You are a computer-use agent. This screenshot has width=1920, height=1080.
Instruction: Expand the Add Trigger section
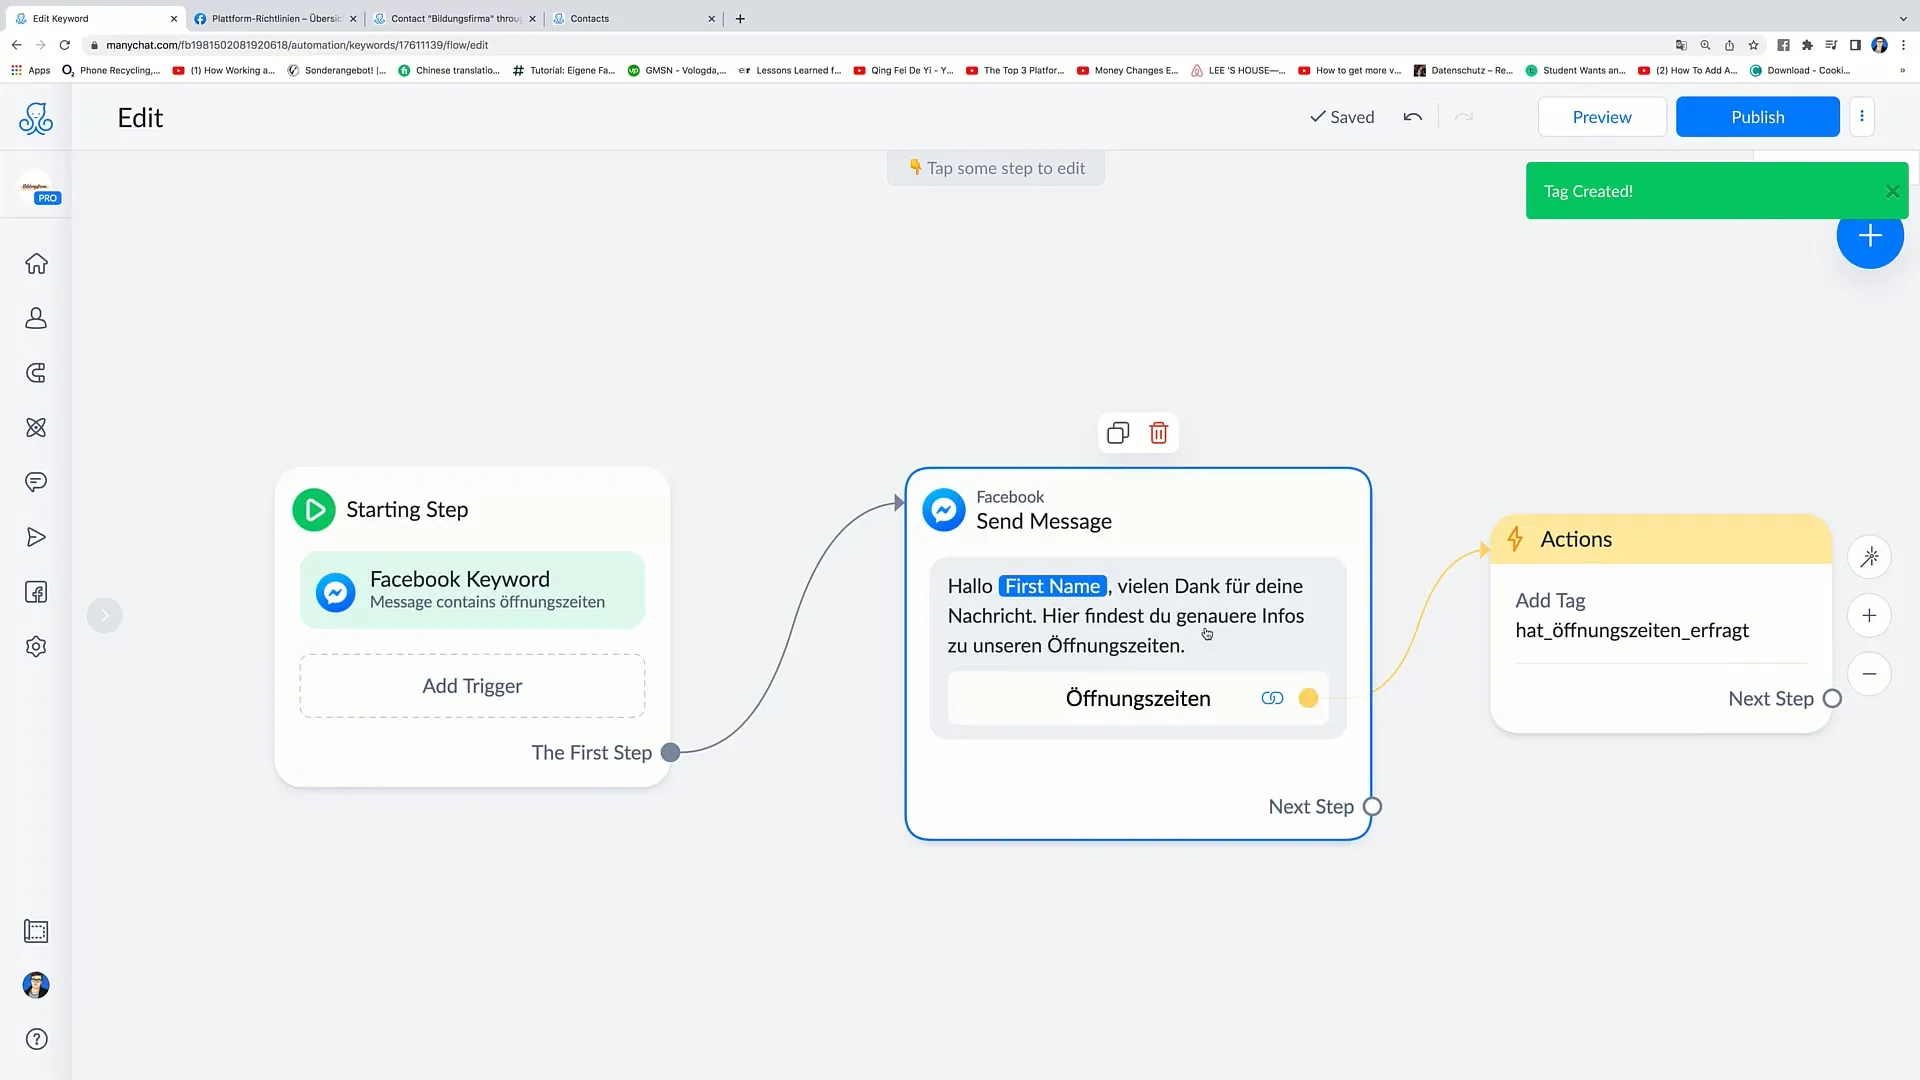pos(472,686)
